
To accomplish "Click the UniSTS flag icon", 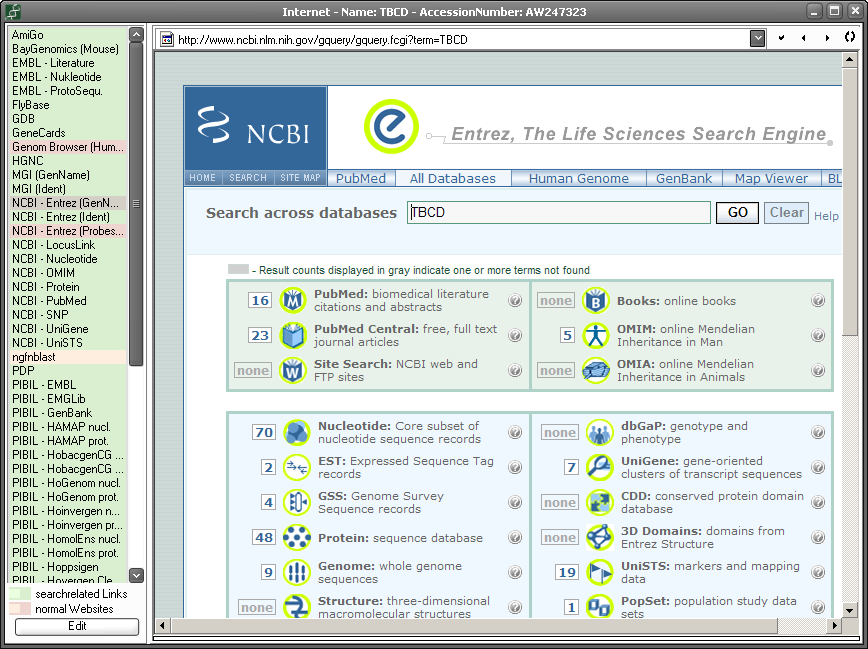I will click(x=600, y=572).
